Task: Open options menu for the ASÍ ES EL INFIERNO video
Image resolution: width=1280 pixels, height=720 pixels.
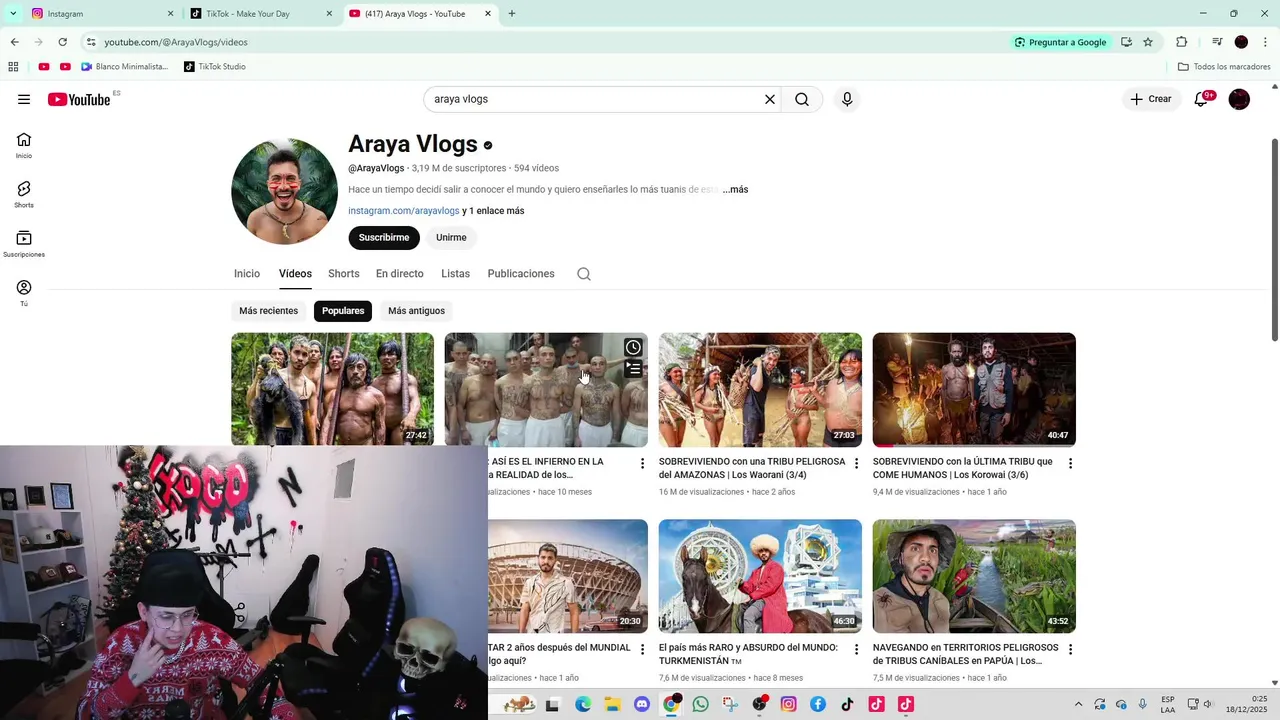Action: pyautogui.click(x=642, y=464)
